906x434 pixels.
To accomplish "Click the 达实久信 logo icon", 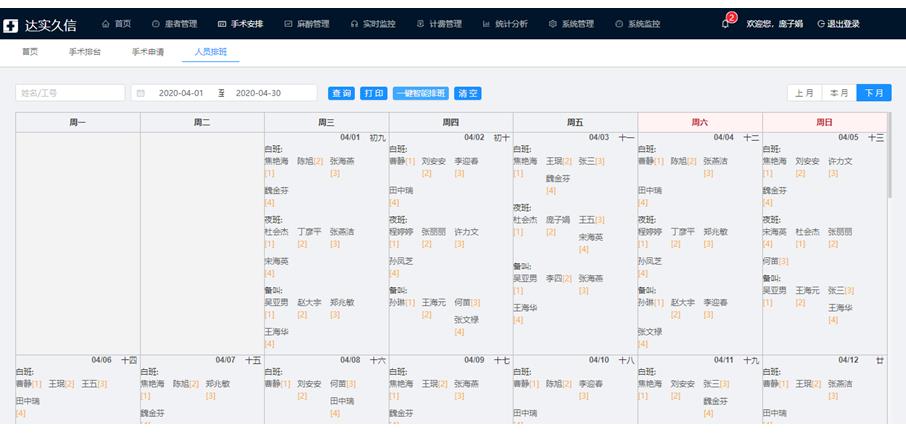I will click(x=12, y=23).
